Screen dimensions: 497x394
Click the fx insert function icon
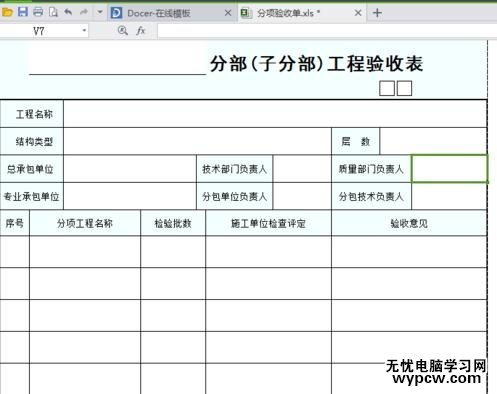click(x=141, y=31)
